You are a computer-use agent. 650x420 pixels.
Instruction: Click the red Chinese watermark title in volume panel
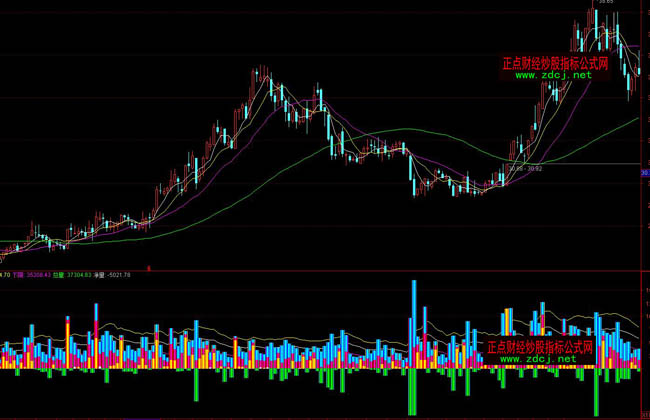[x=539, y=347]
